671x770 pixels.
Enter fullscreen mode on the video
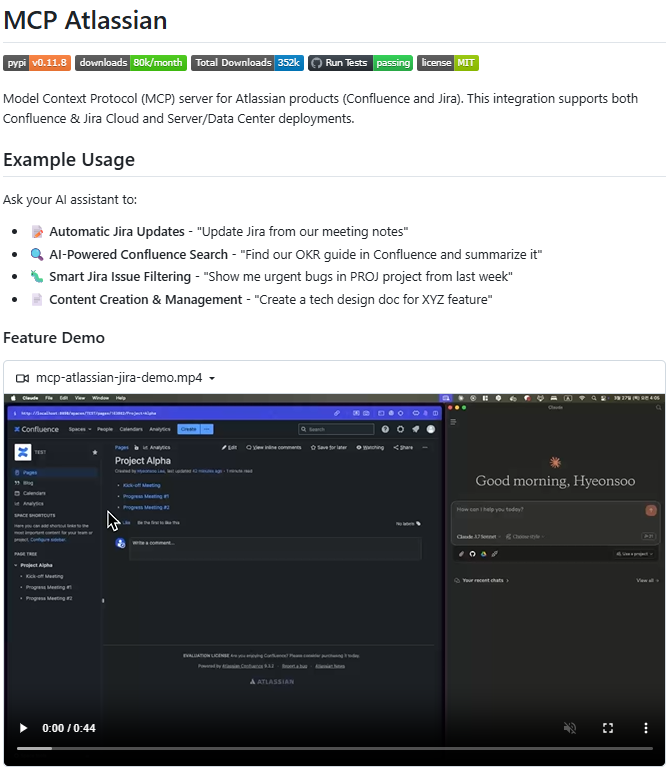click(x=608, y=728)
